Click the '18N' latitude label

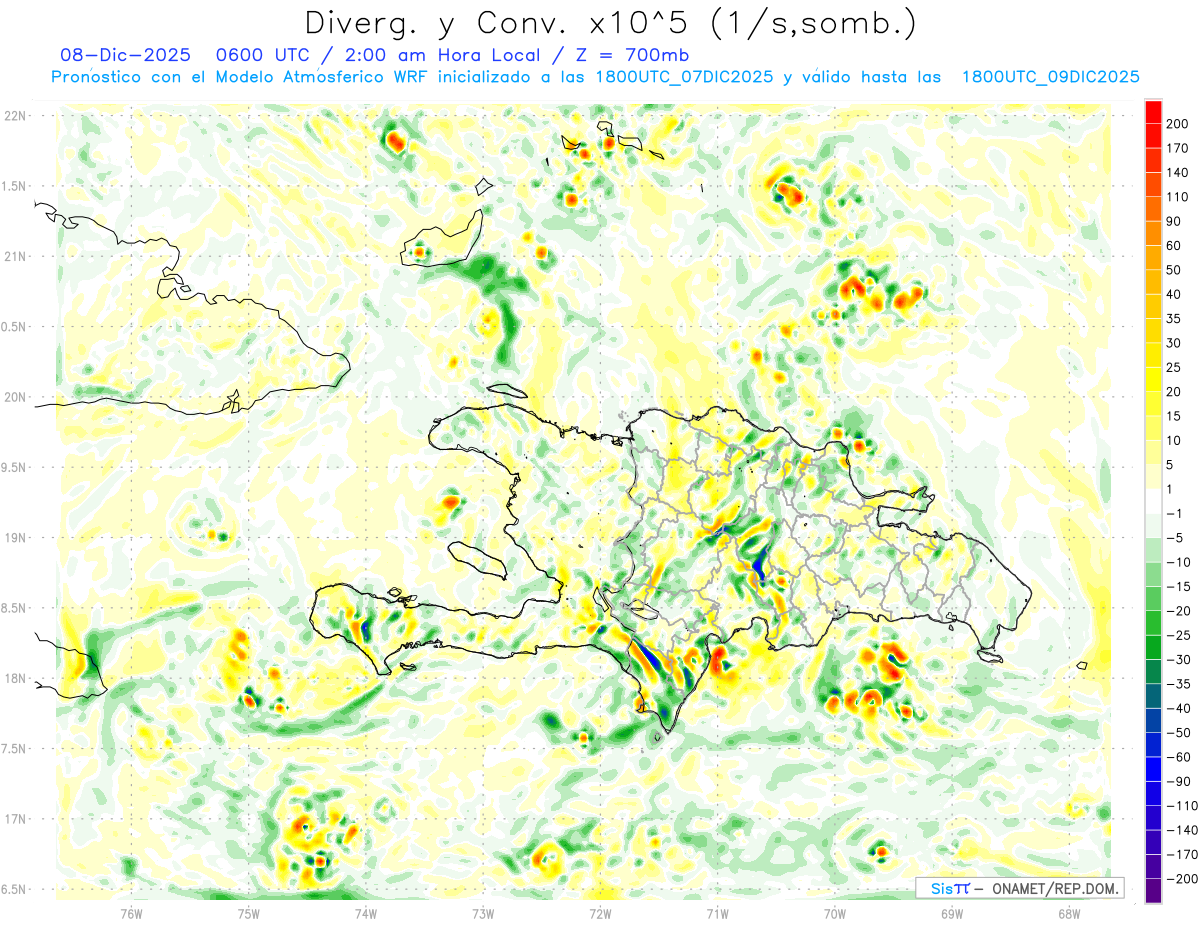[x=14, y=678]
